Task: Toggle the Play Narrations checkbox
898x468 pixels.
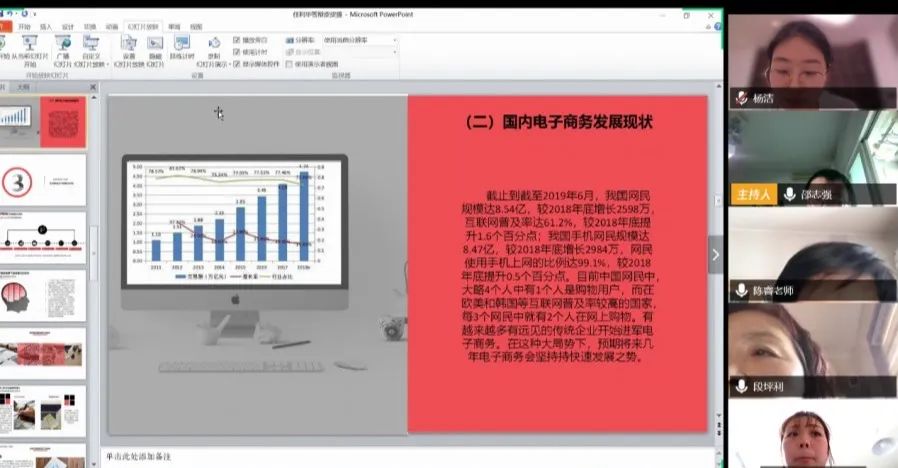Action: pos(237,40)
